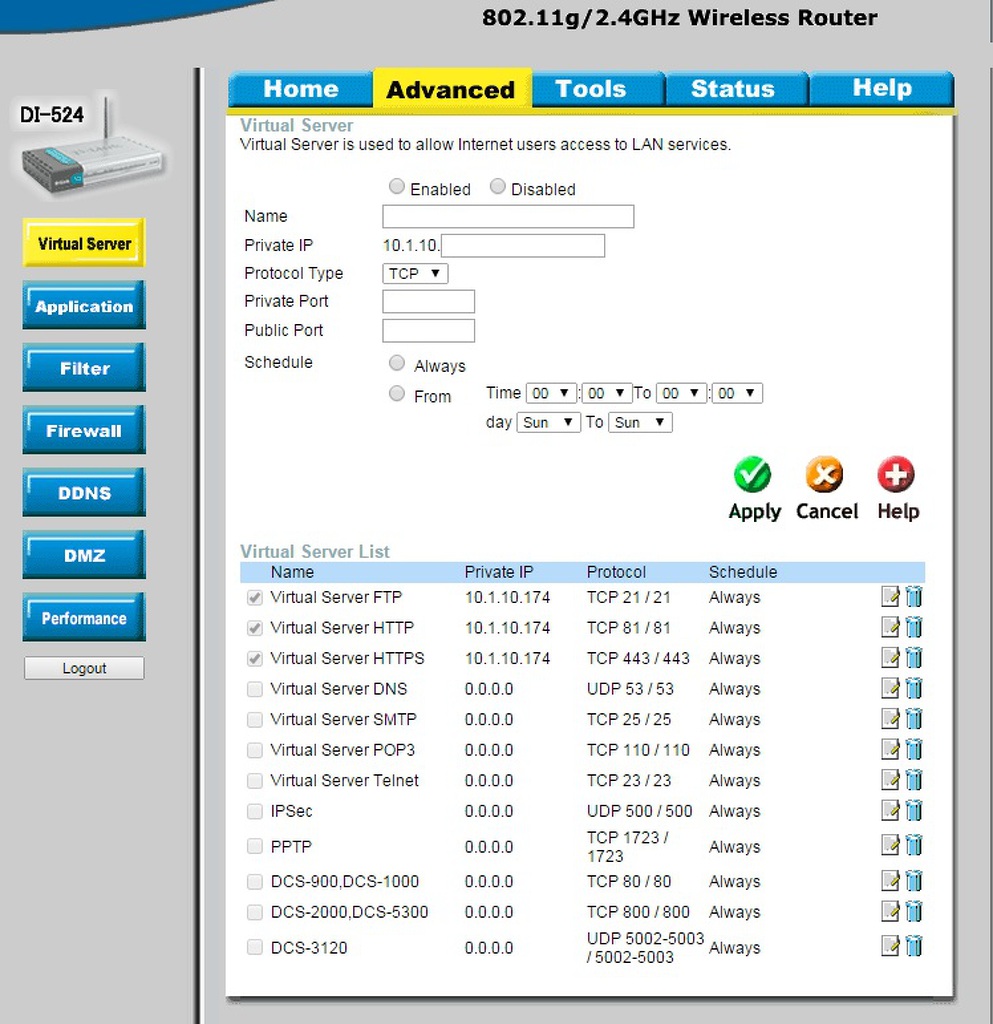Delete the Virtual Server SMTP entry
993x1024 pixels.
(x=914, y=718)
